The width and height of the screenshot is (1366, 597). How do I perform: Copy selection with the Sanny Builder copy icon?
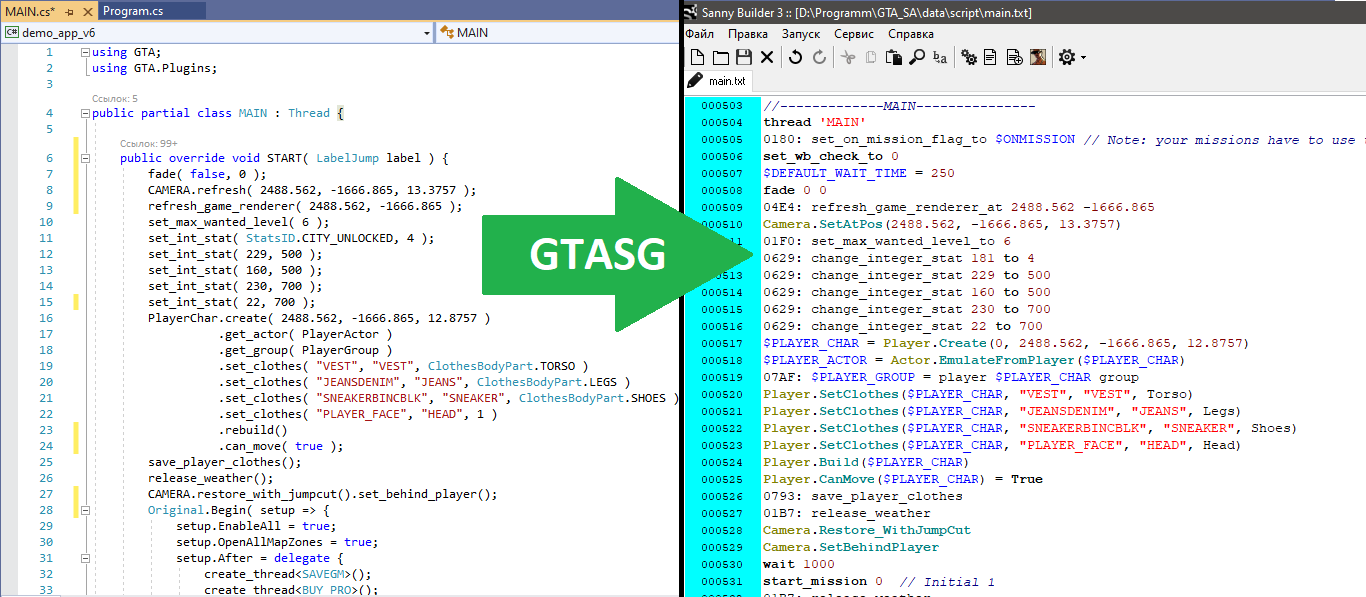click(870, 57)
